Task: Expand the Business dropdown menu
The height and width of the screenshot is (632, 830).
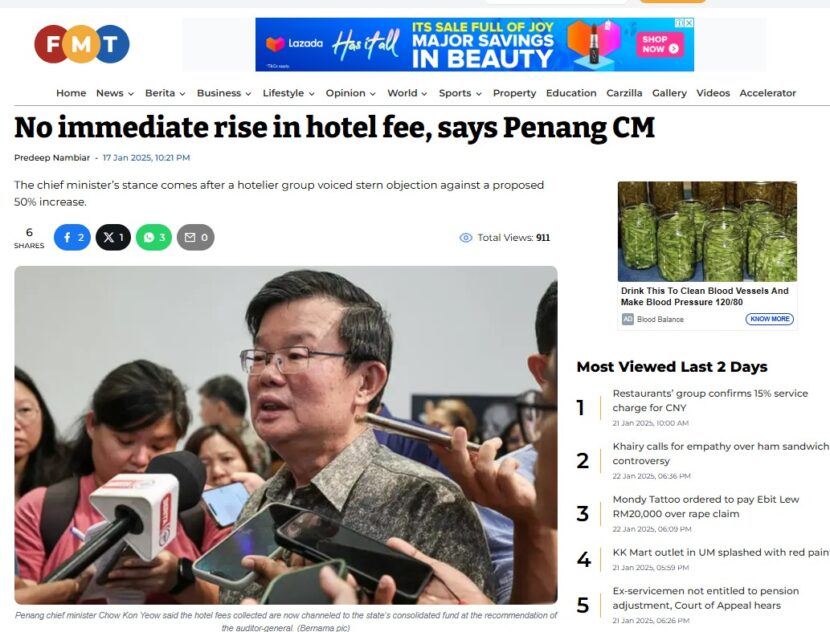Action: coord(224,93)
